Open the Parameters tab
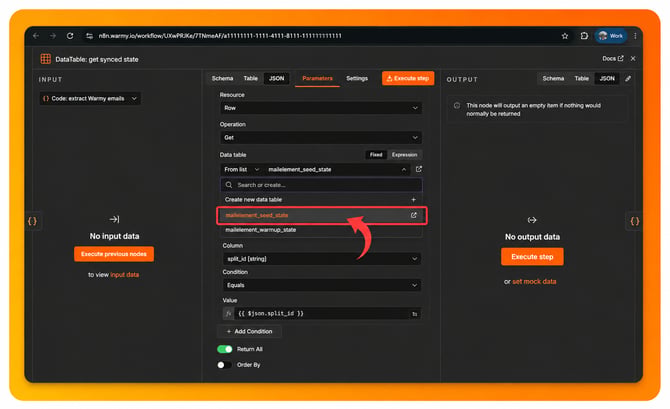Viewport: 670px width, 409px height. point(317,79)
